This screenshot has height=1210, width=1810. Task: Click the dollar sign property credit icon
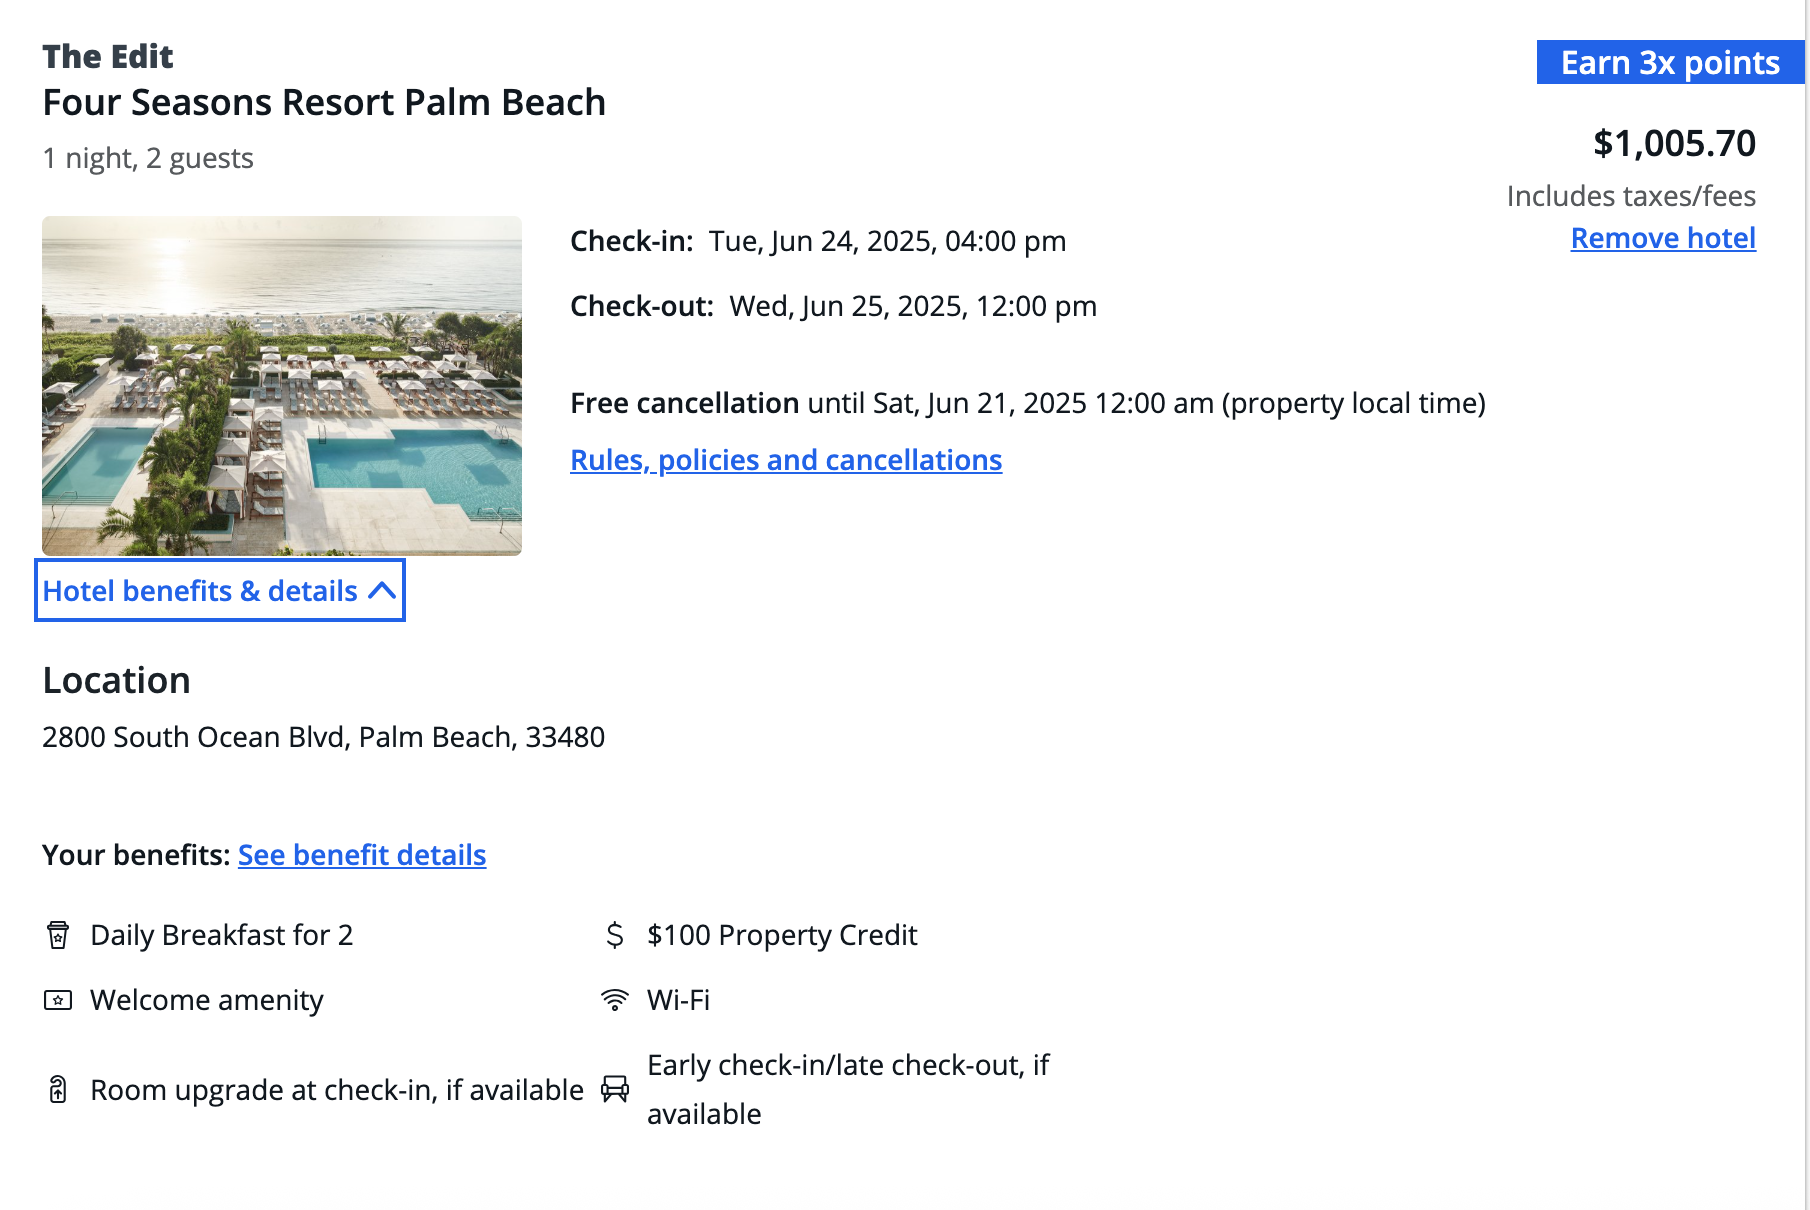coord(615,935)
